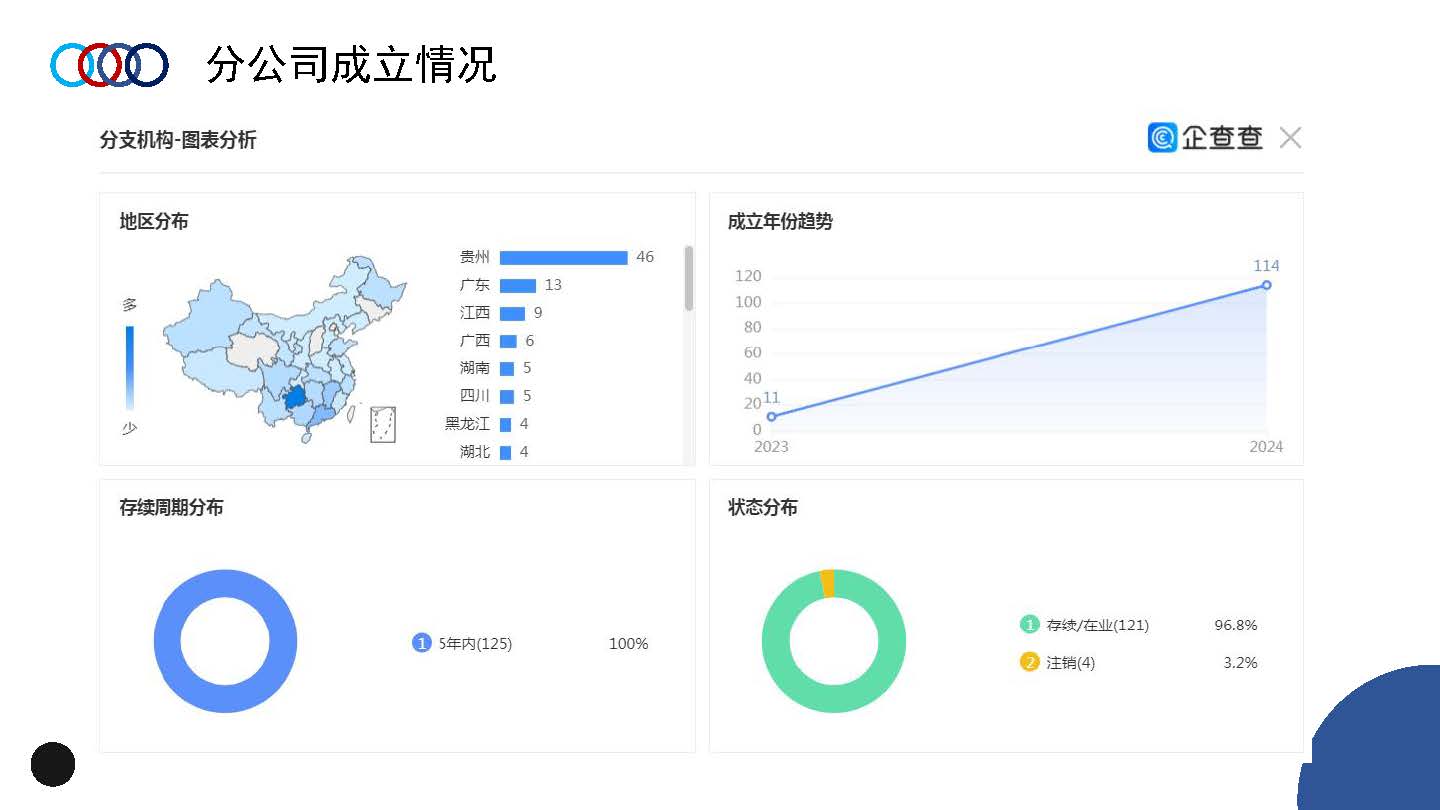This screenshot has width=1440, height=810.
Task: Click the yellow 注销 segment of the donut
Action: tap(827, 584)
